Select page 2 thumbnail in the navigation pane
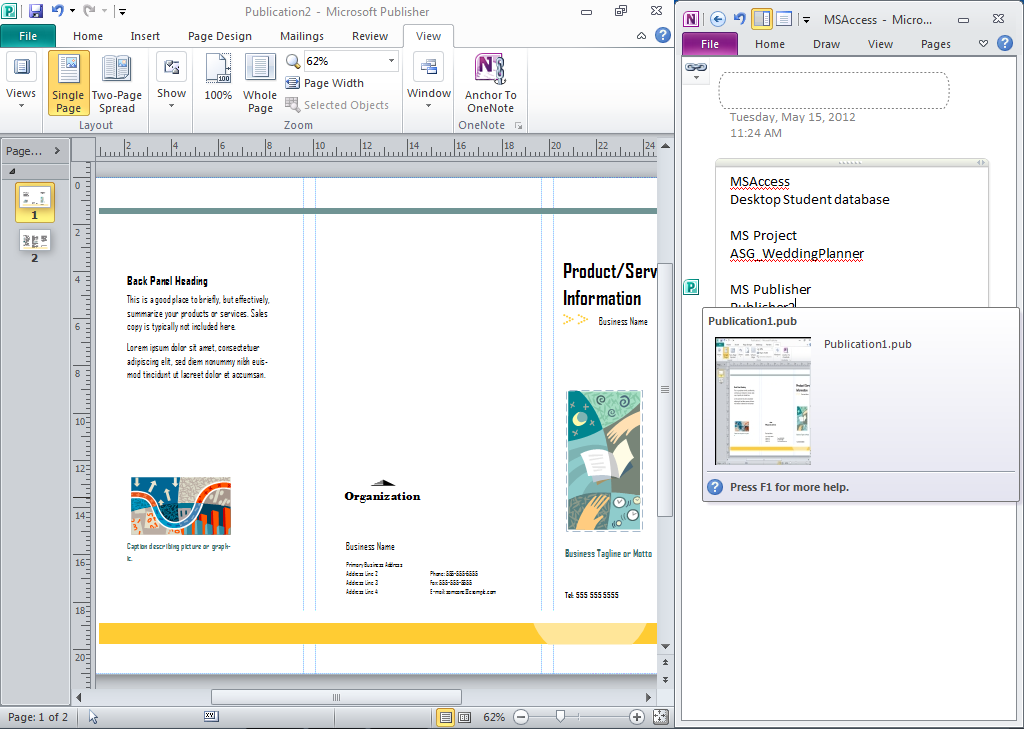This screenshot has width=1024, height=729. pos(35,240)
